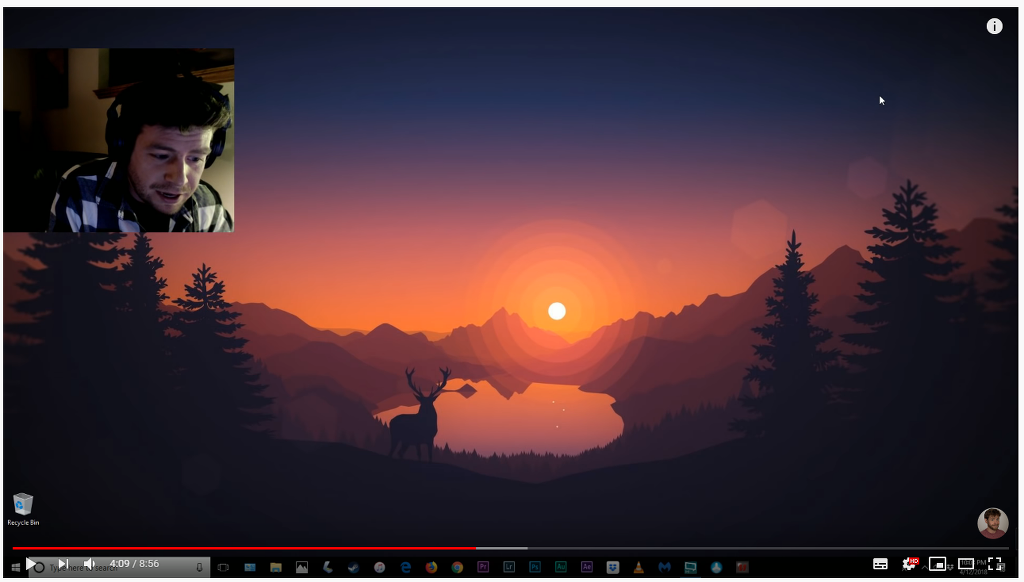1024x582 pixels.
Task: Open Malwarebytes from the taskbar
Action: (x=664, y=567)
